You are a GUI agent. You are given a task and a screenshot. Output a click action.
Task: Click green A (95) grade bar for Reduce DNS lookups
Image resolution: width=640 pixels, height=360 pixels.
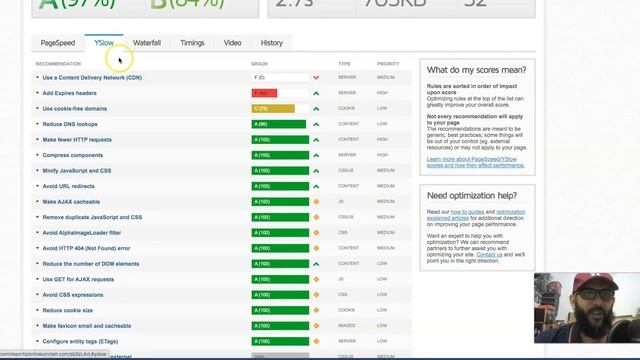[278, 124]
